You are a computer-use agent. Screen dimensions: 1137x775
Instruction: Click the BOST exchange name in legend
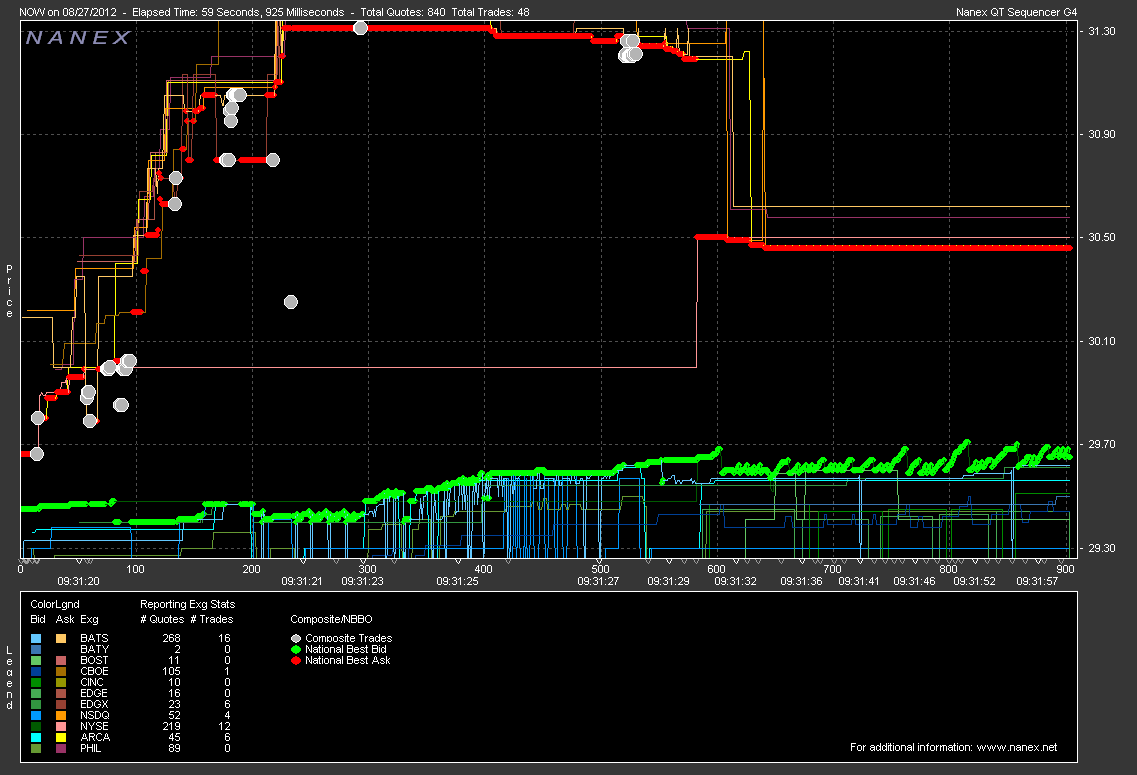(94, 660)
